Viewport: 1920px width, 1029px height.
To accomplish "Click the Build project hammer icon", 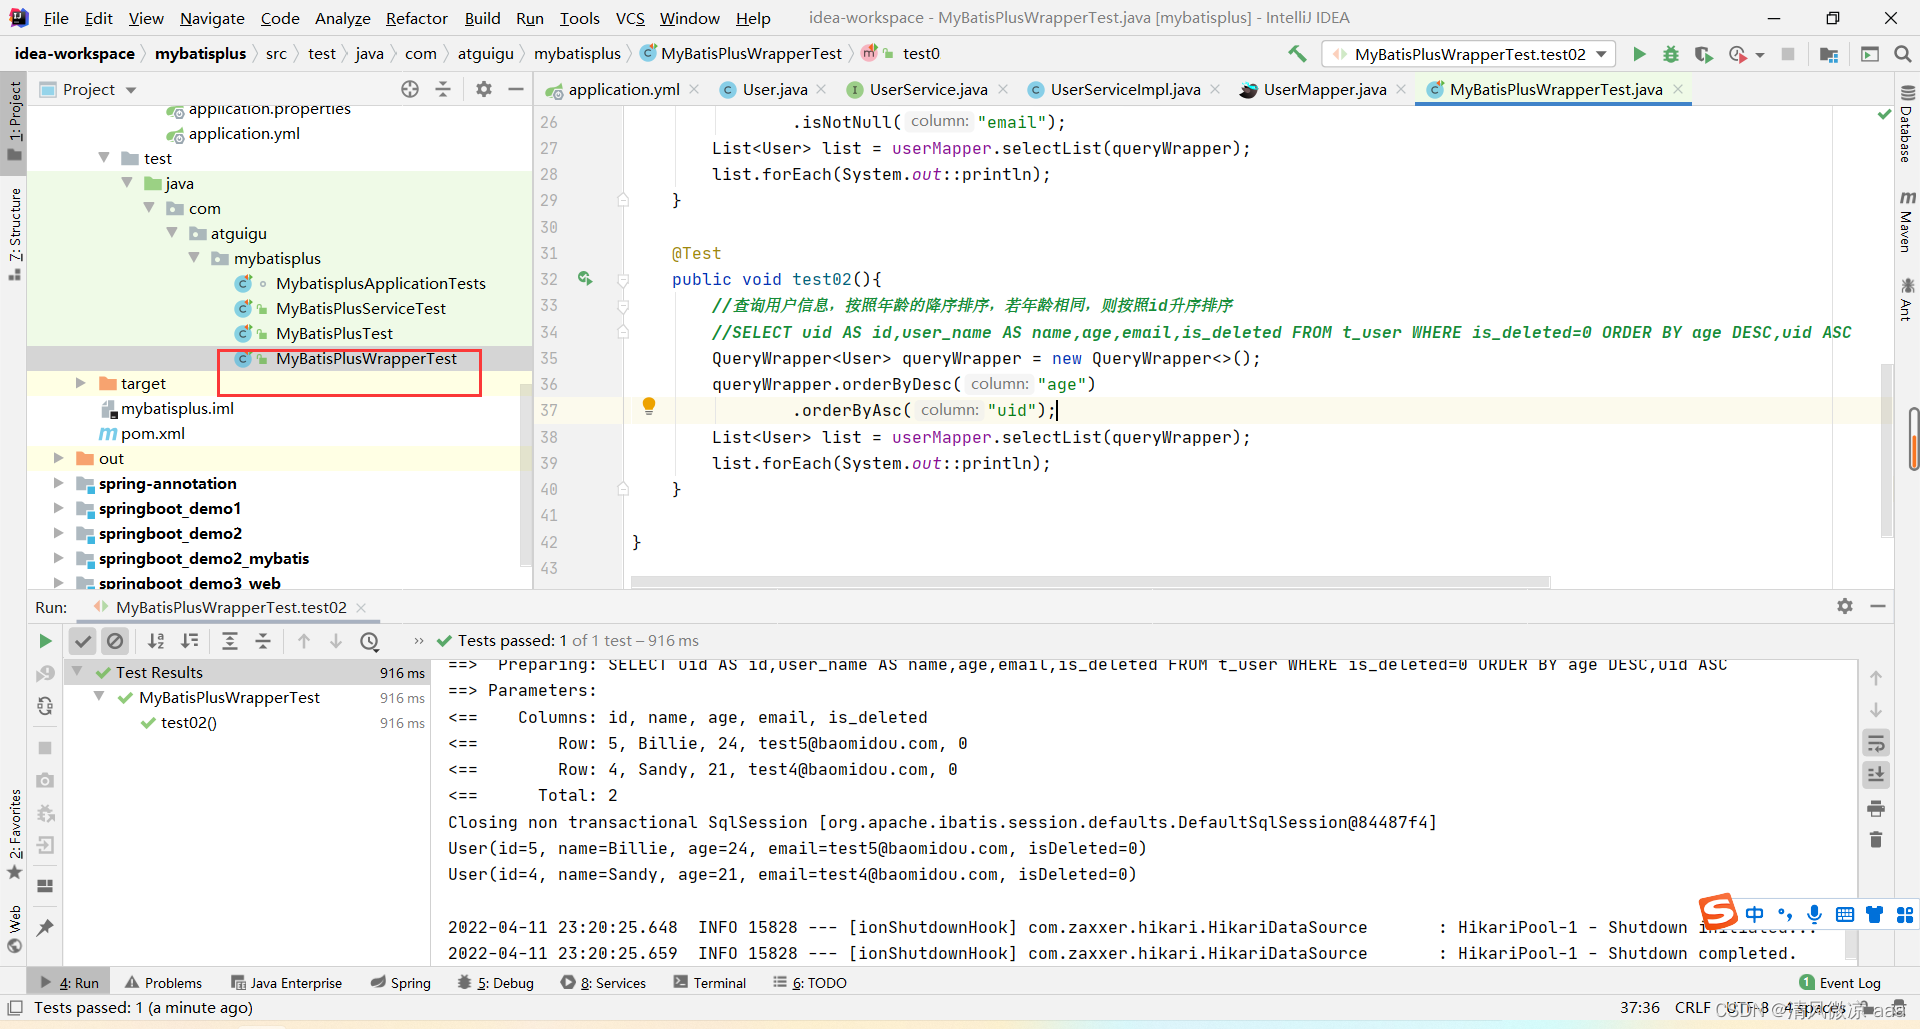I will 1297,54.
